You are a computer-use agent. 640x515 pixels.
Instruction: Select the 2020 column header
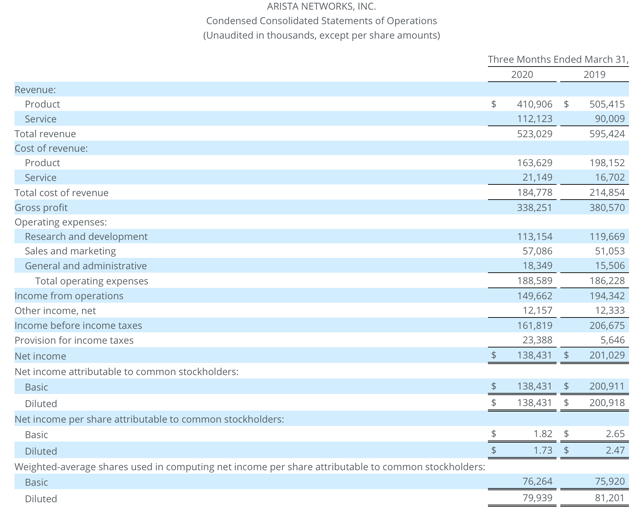coord(522,75)
